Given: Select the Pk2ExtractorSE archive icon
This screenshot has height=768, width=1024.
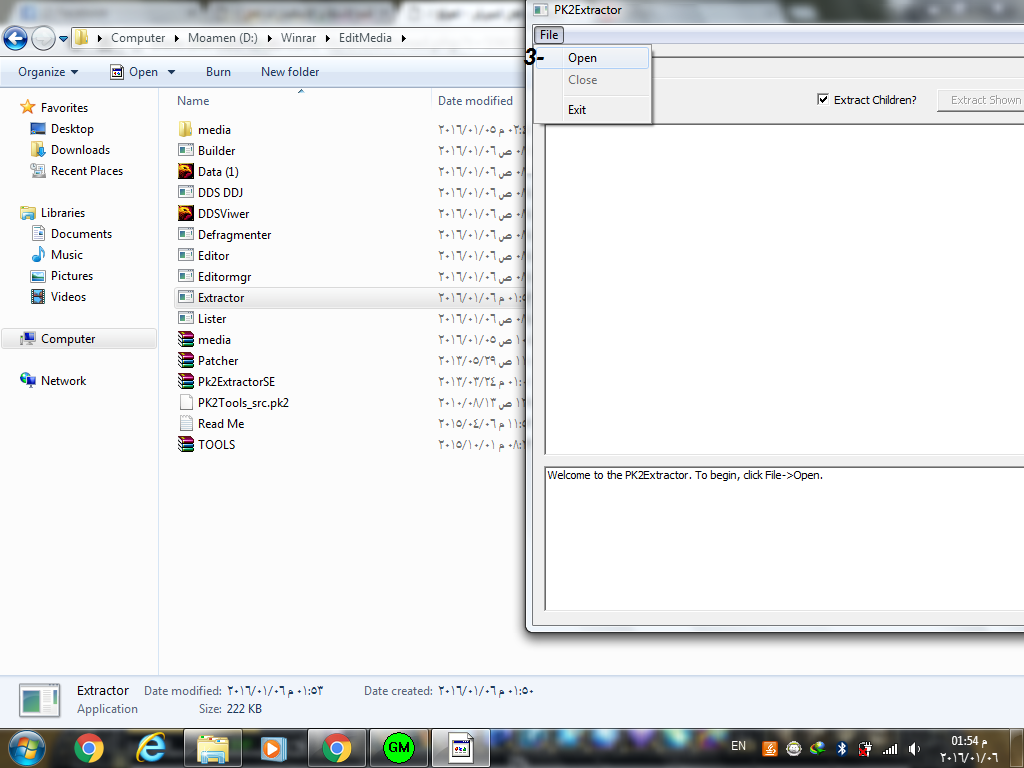Looking at the screenshot, I should [185, 381].
